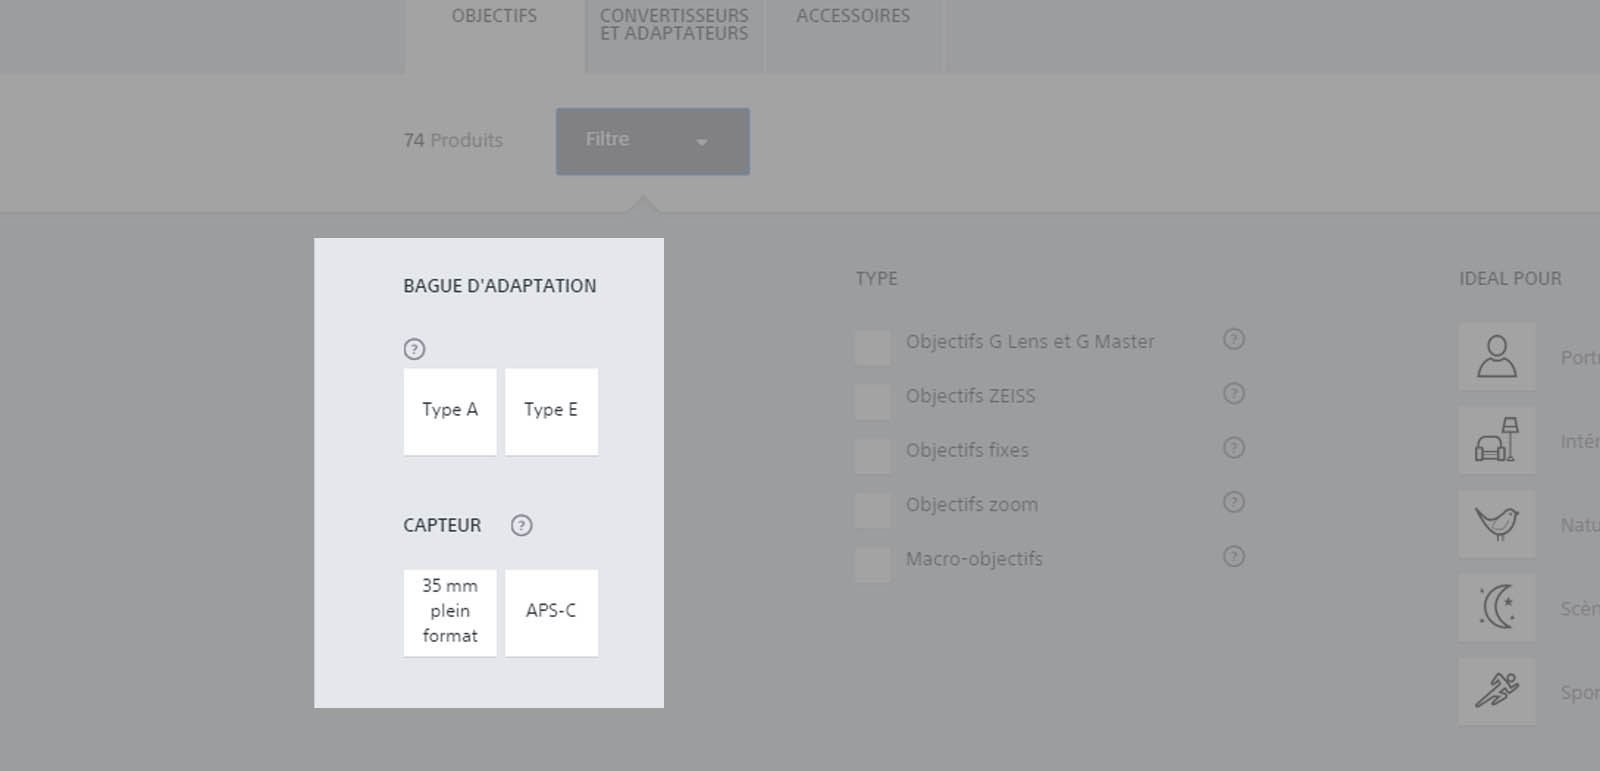Check the Objectifs zoom box
The image size is (1600, 771).
872,510
